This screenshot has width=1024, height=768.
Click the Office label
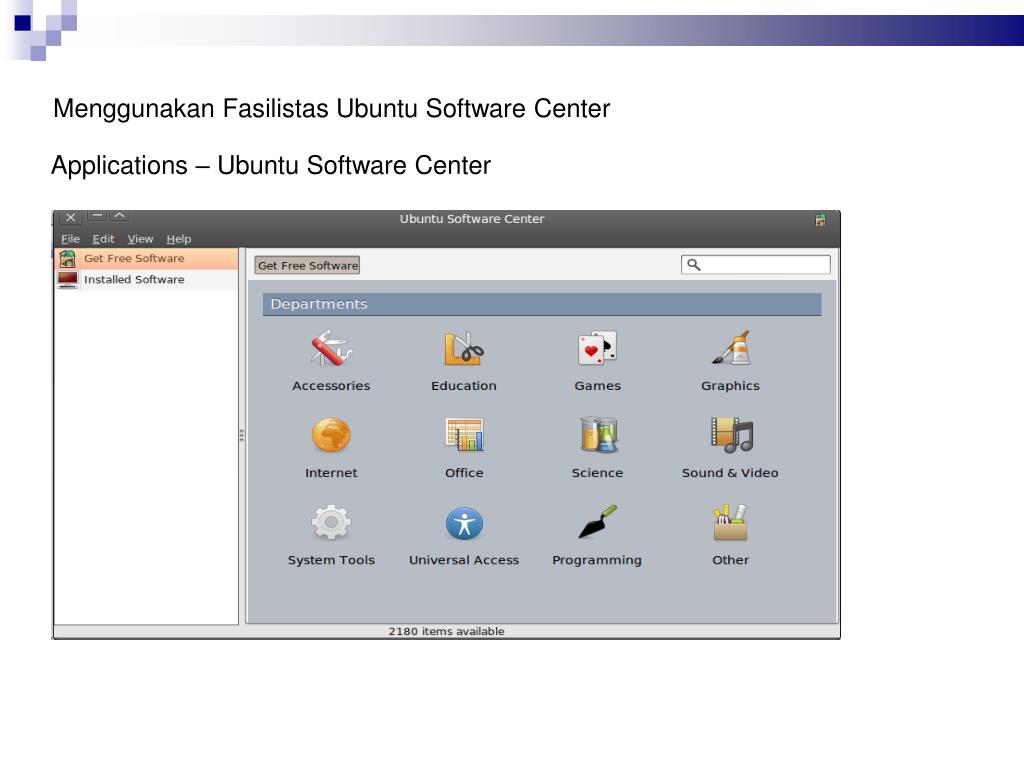click(x=464, y=473)
